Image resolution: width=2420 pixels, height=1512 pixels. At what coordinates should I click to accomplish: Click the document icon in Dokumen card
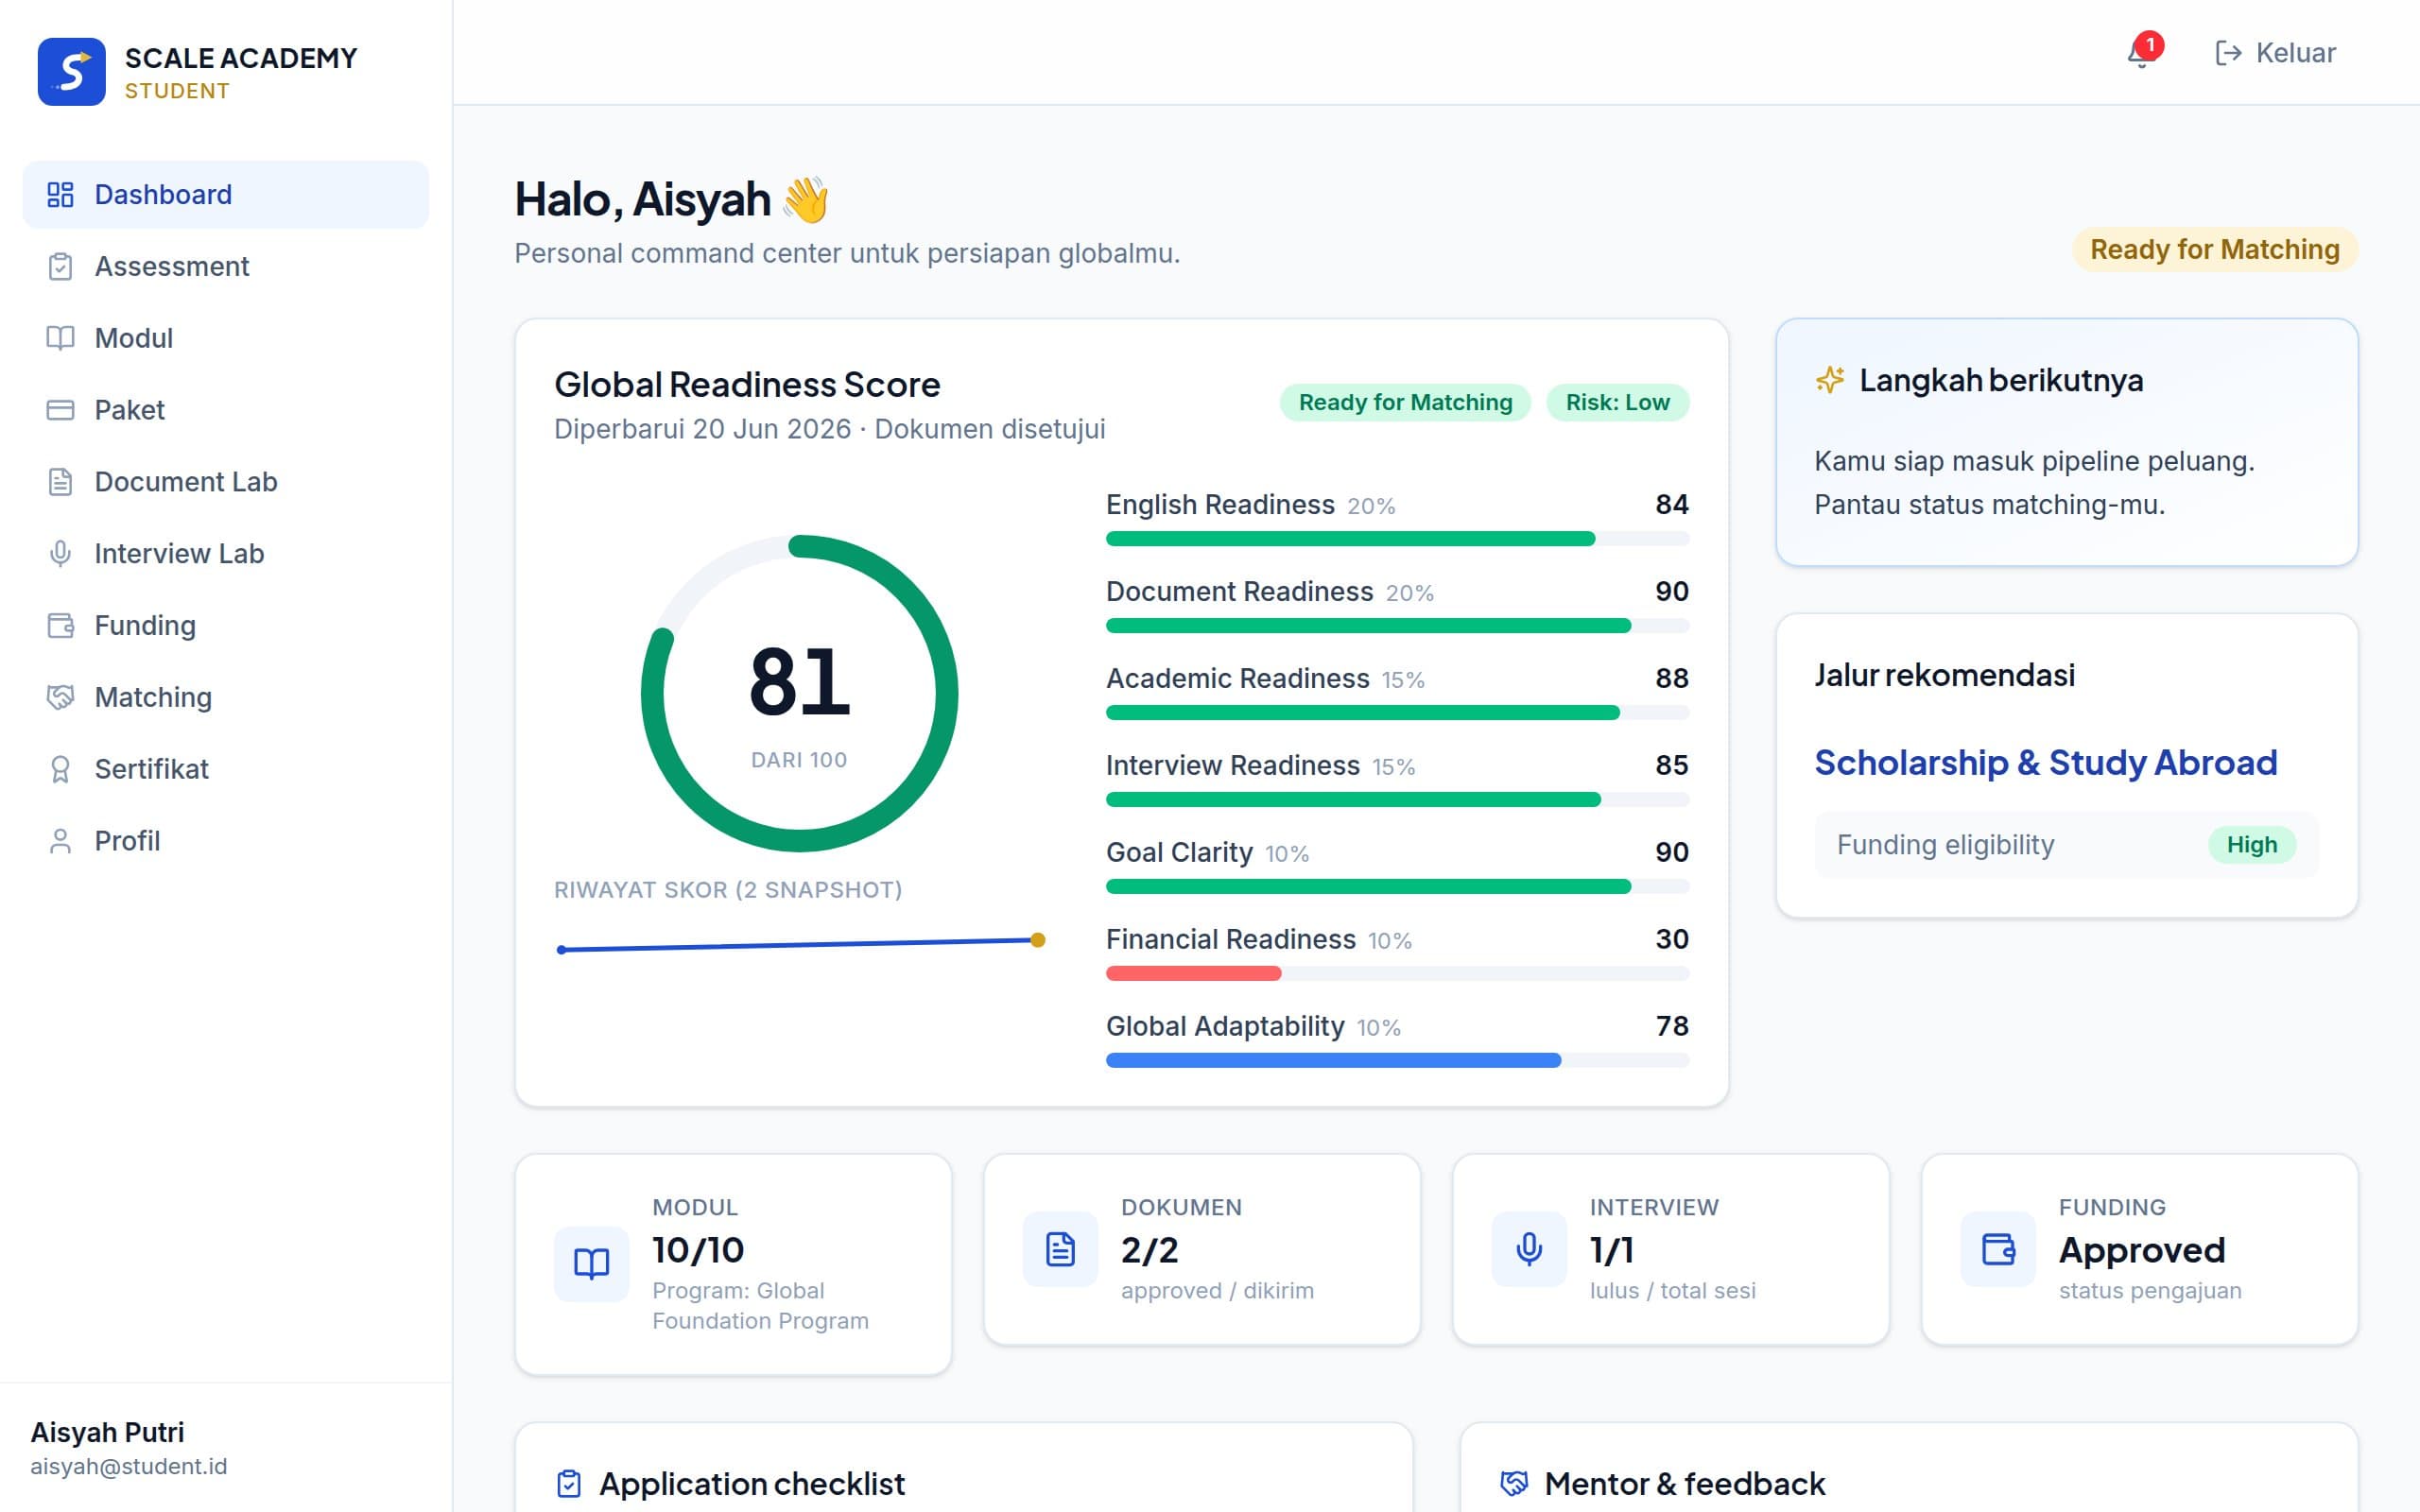[1060, 1249]
